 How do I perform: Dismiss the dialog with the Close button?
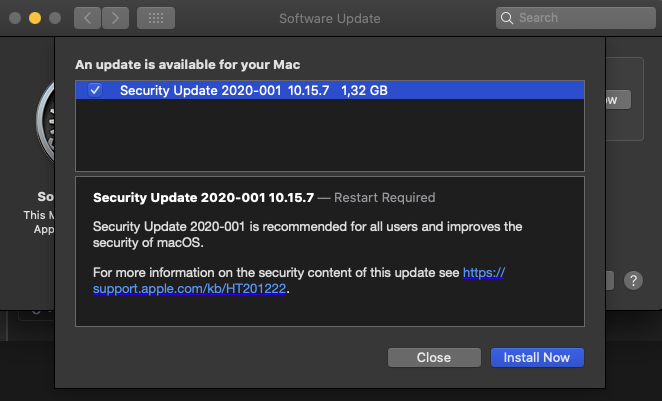point(433,357)
